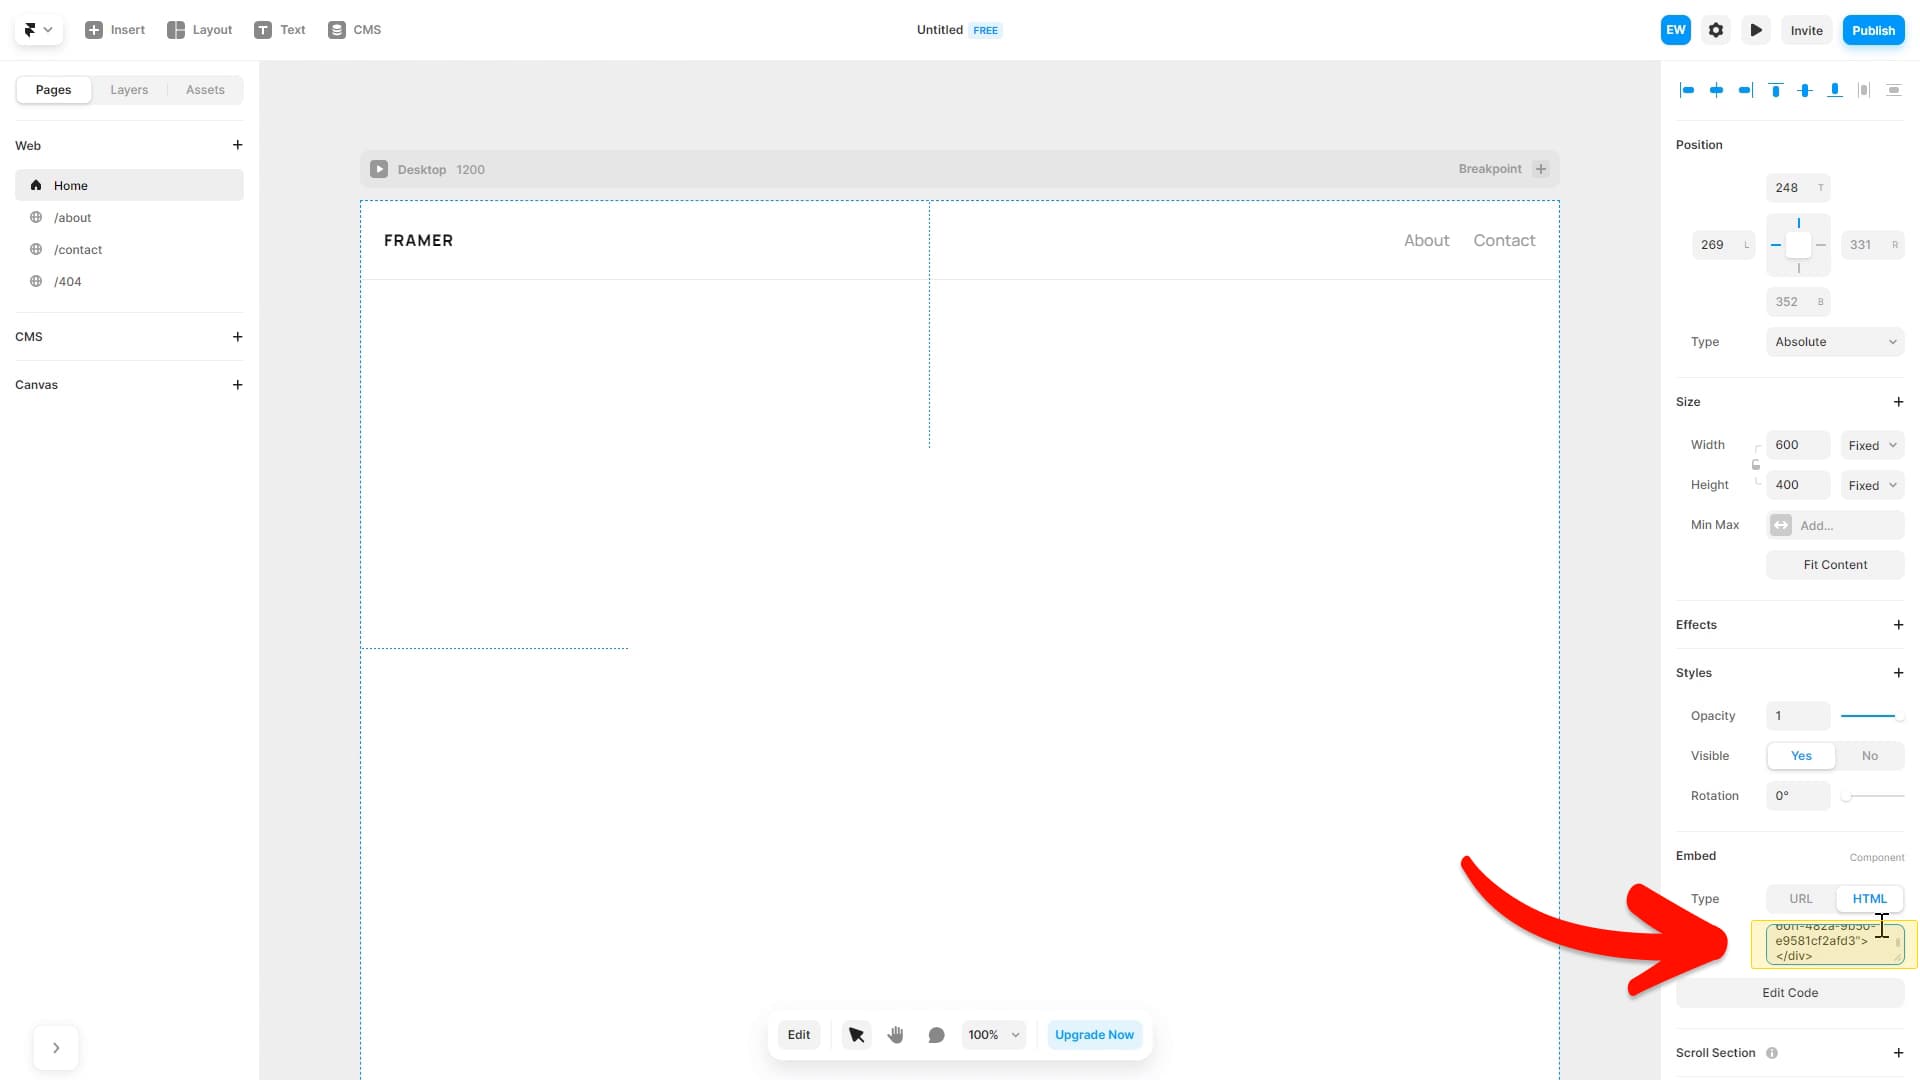
Task: Click the Right position field 331
Action: [1872, 245]
